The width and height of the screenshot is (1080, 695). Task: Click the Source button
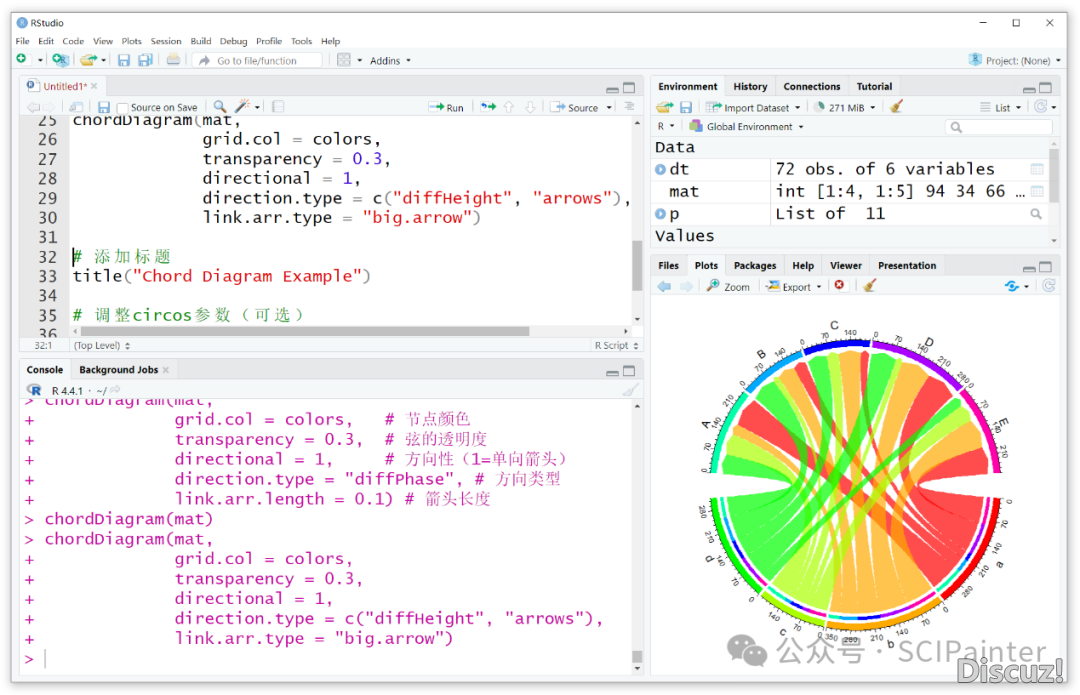(574, 107)
